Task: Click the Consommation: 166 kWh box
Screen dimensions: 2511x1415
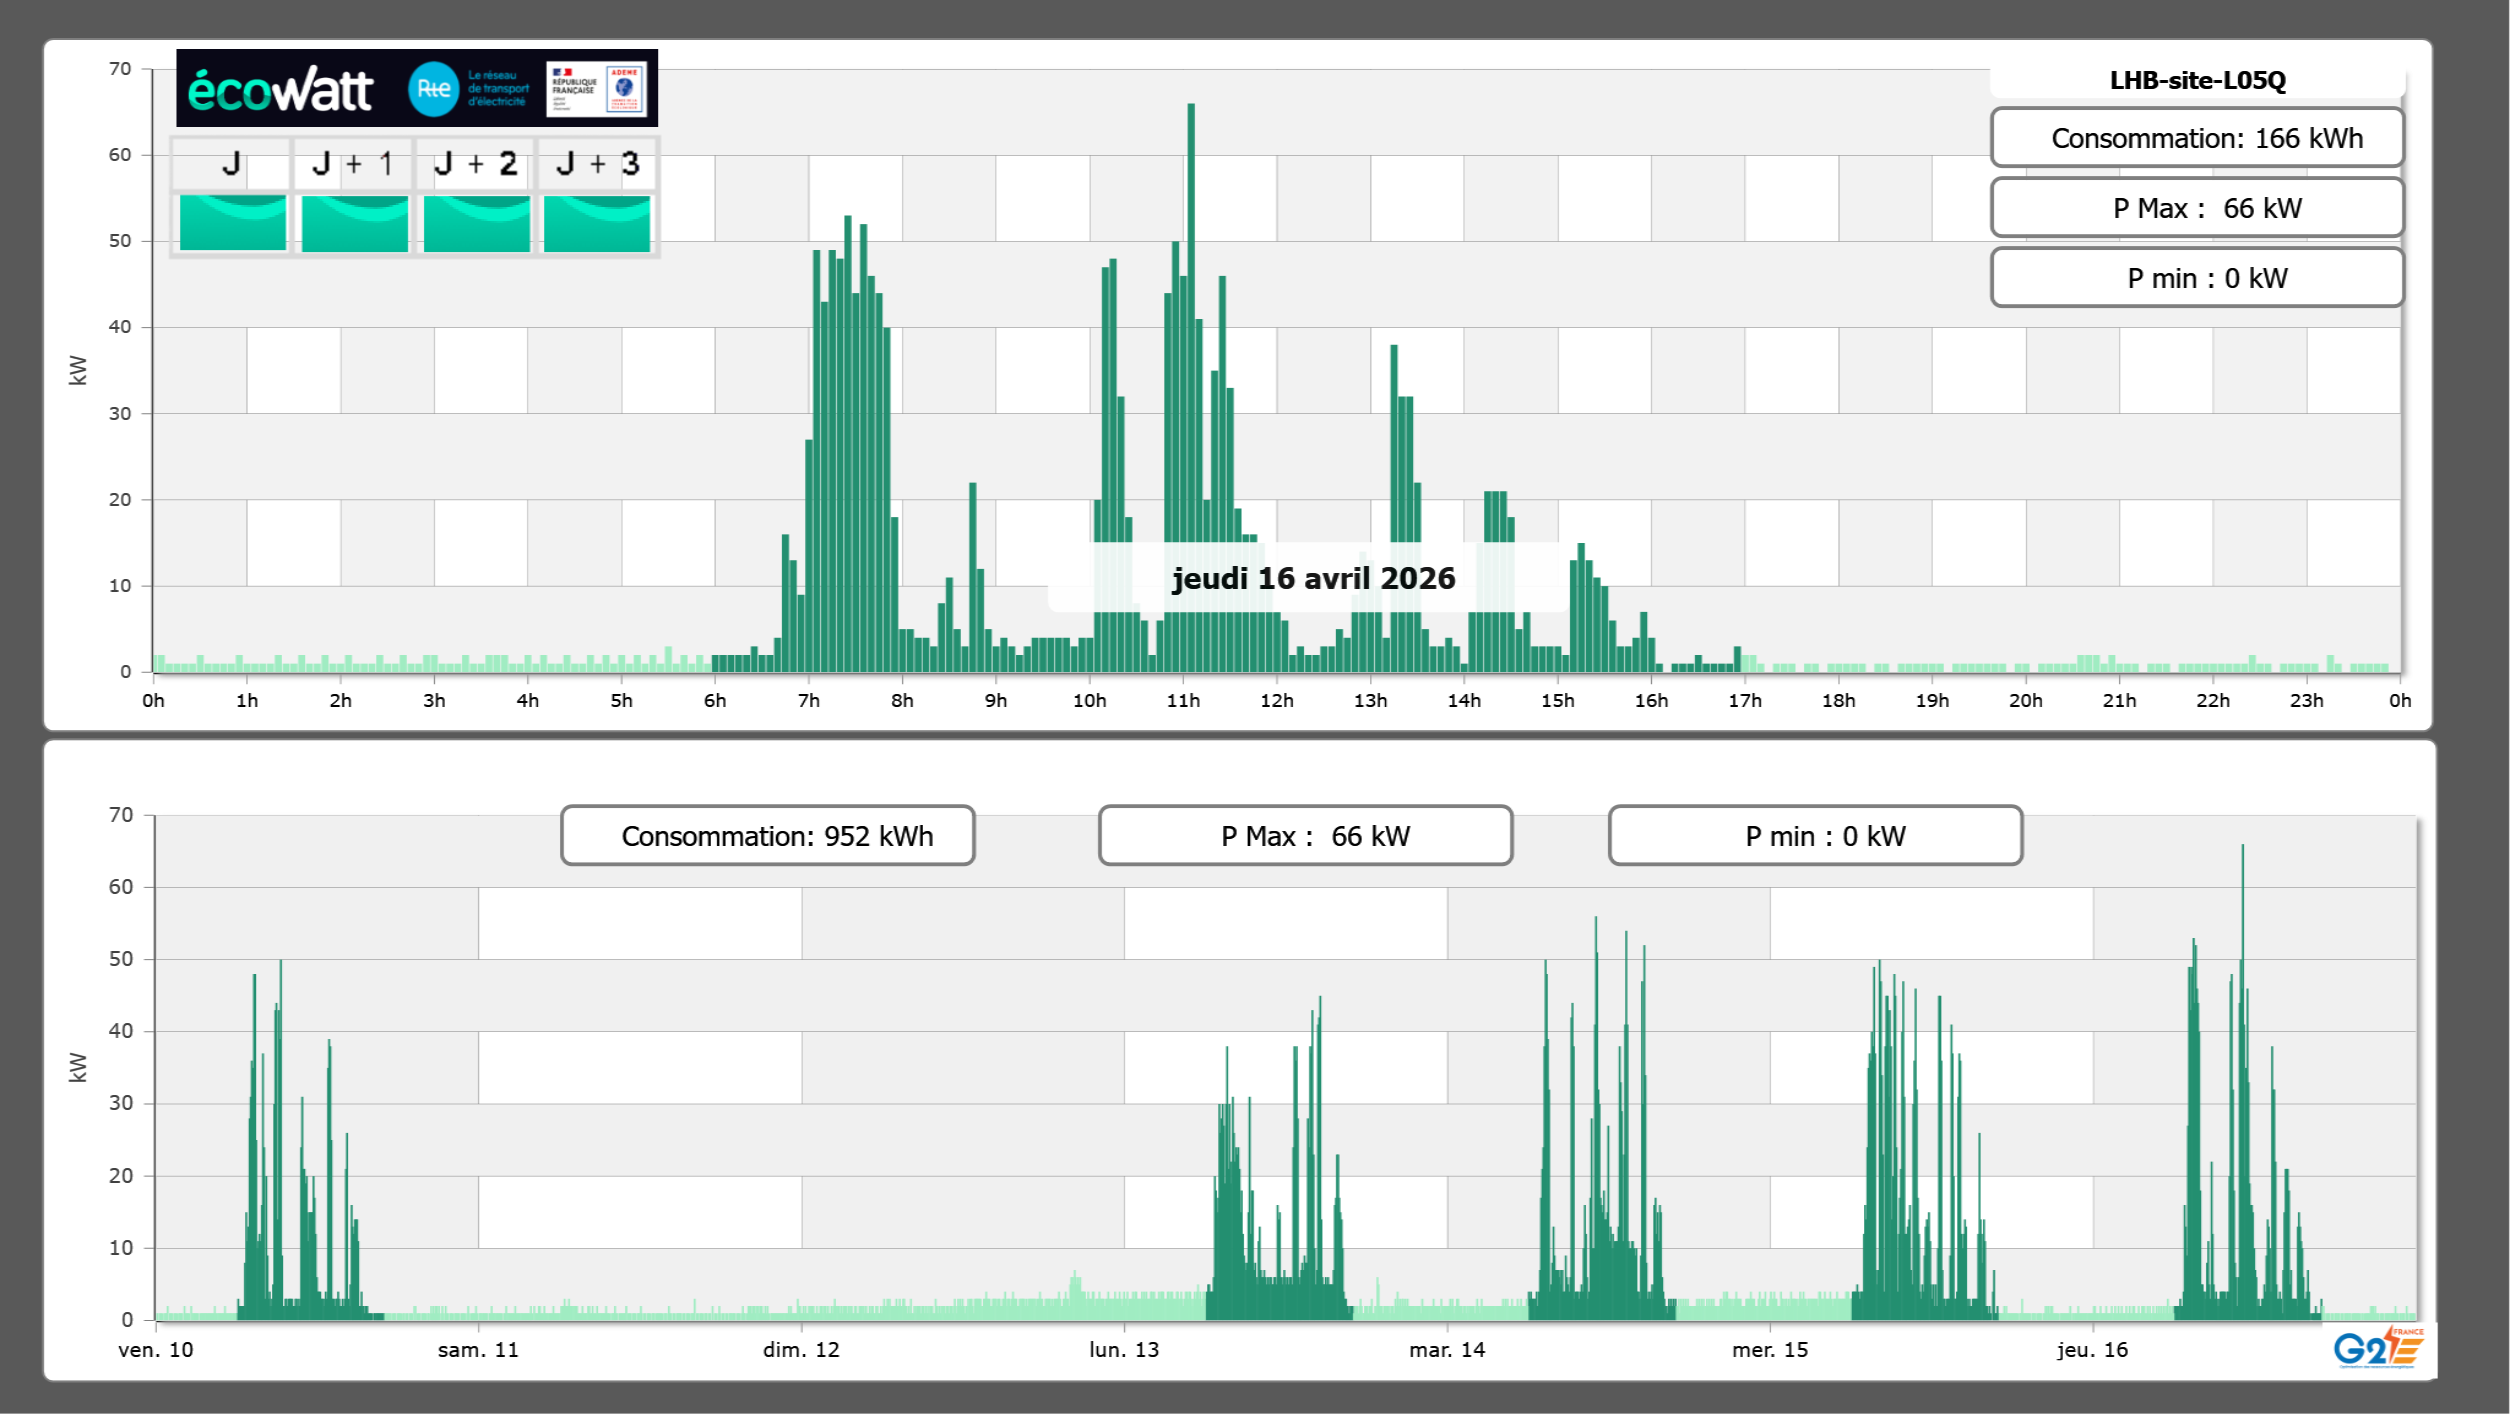Action: pyautogui.click(x=2197, y=138)
